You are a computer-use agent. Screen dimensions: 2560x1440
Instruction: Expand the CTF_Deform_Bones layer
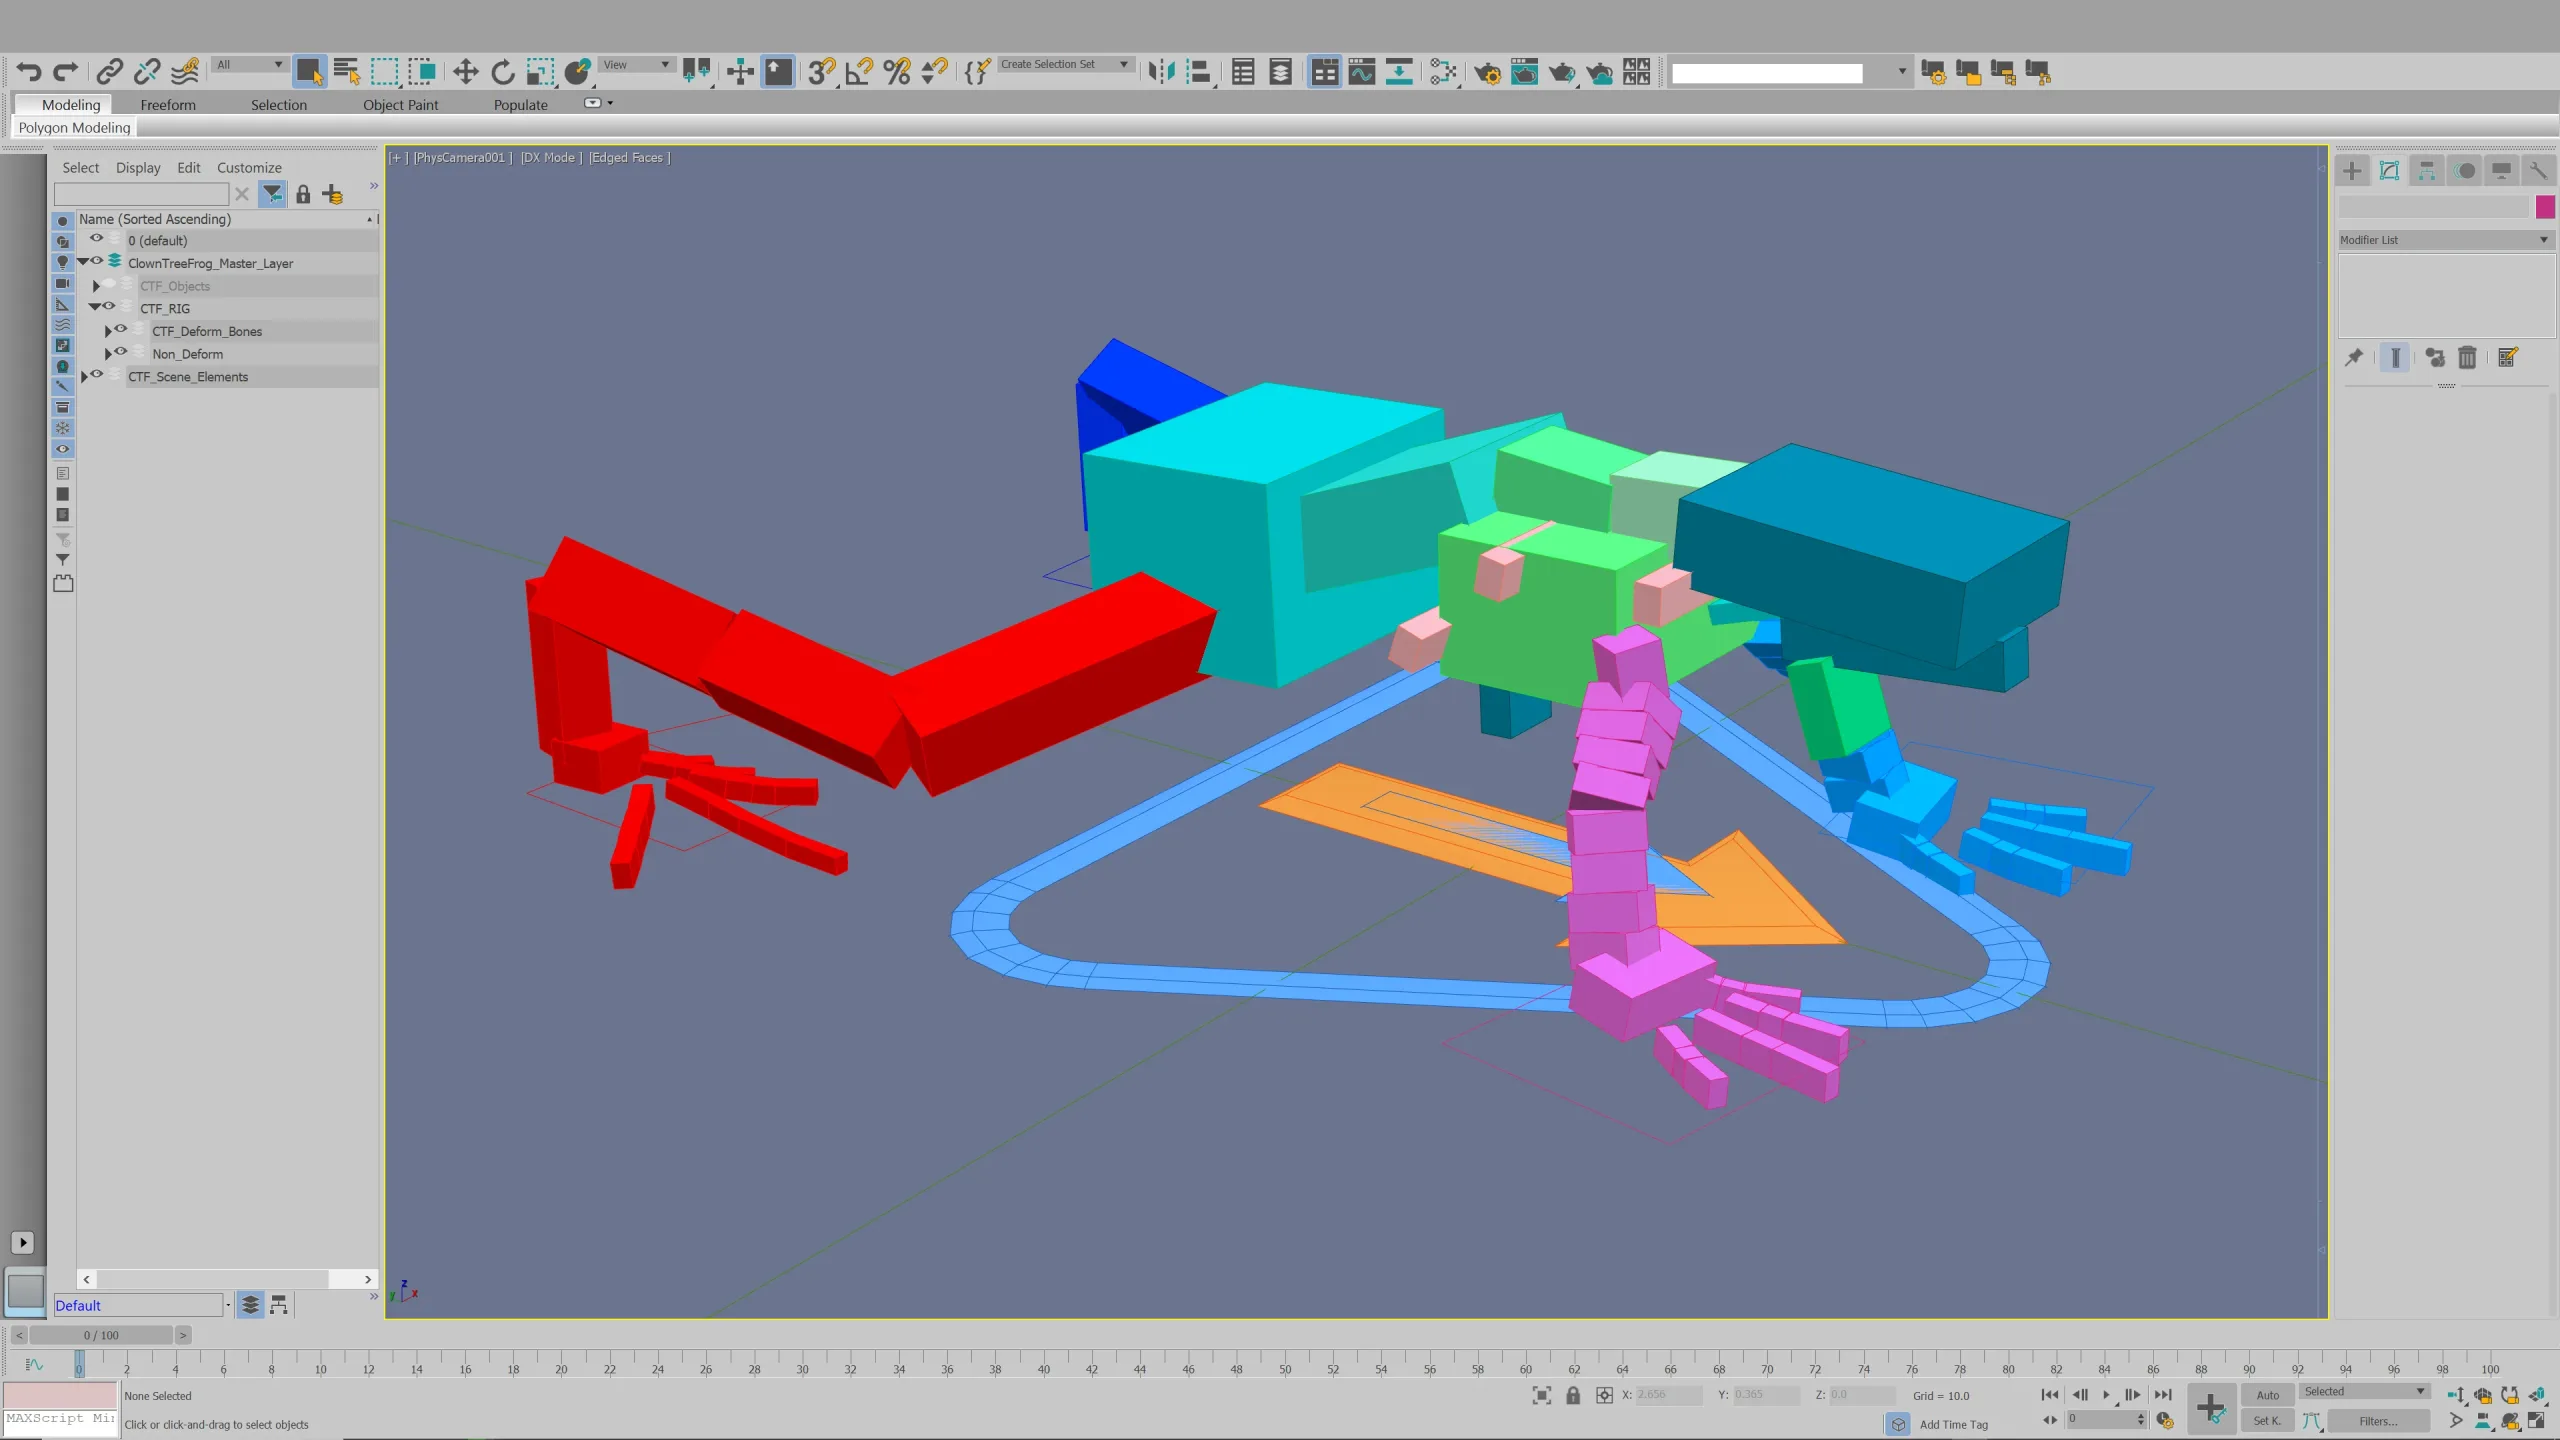[x=108, y=331]
